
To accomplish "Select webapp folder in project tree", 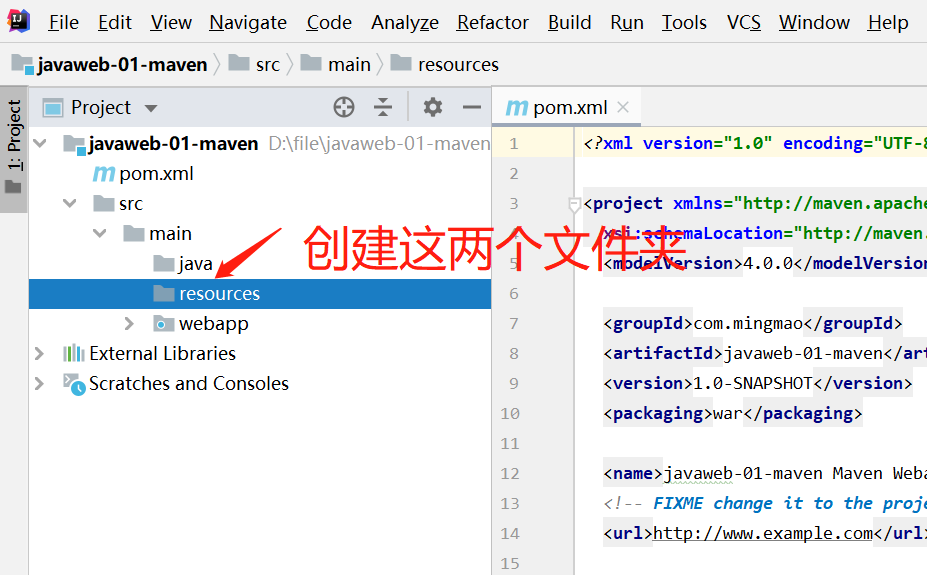I will (213, 323).
